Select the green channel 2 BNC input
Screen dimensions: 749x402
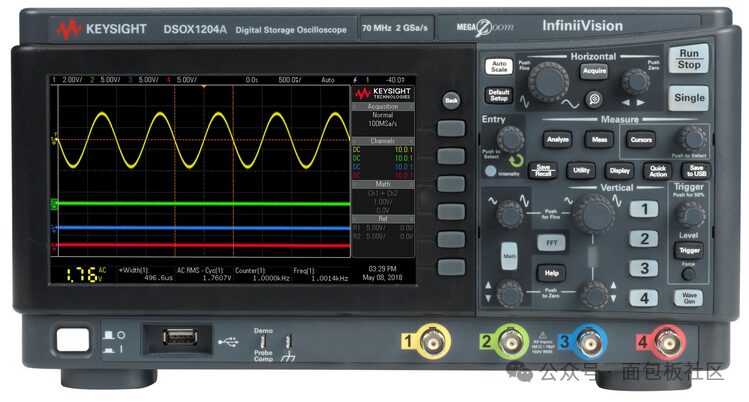point(511,342)
